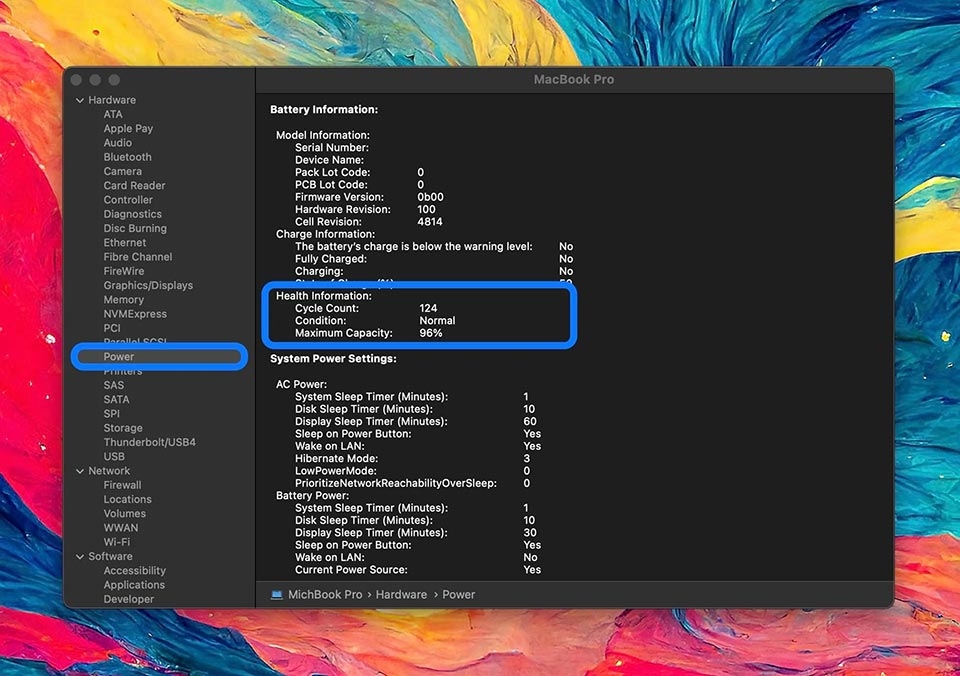Select Memory under Hardware
This screenshot has height=676, width=960.
pos(124,299)
